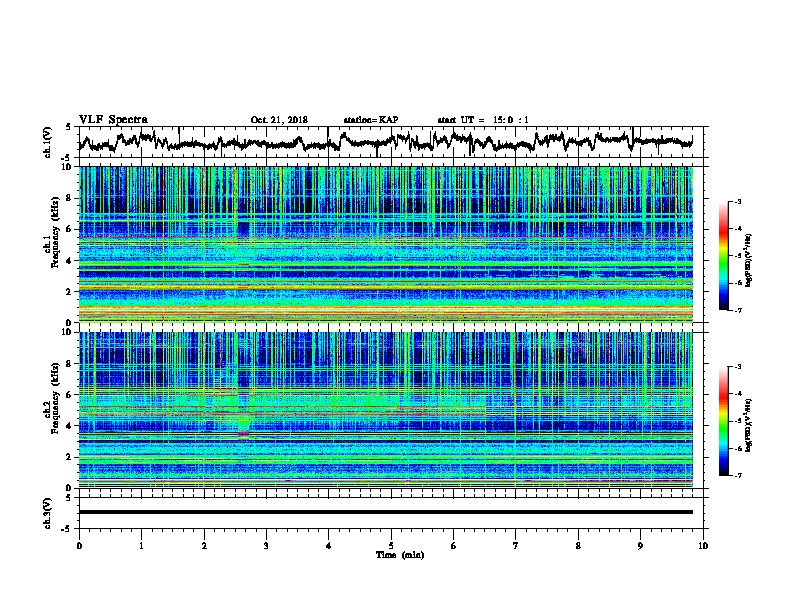Click the "-7" label on ch.1 color scale
The image size is (792, 612).
click(738, 310)
